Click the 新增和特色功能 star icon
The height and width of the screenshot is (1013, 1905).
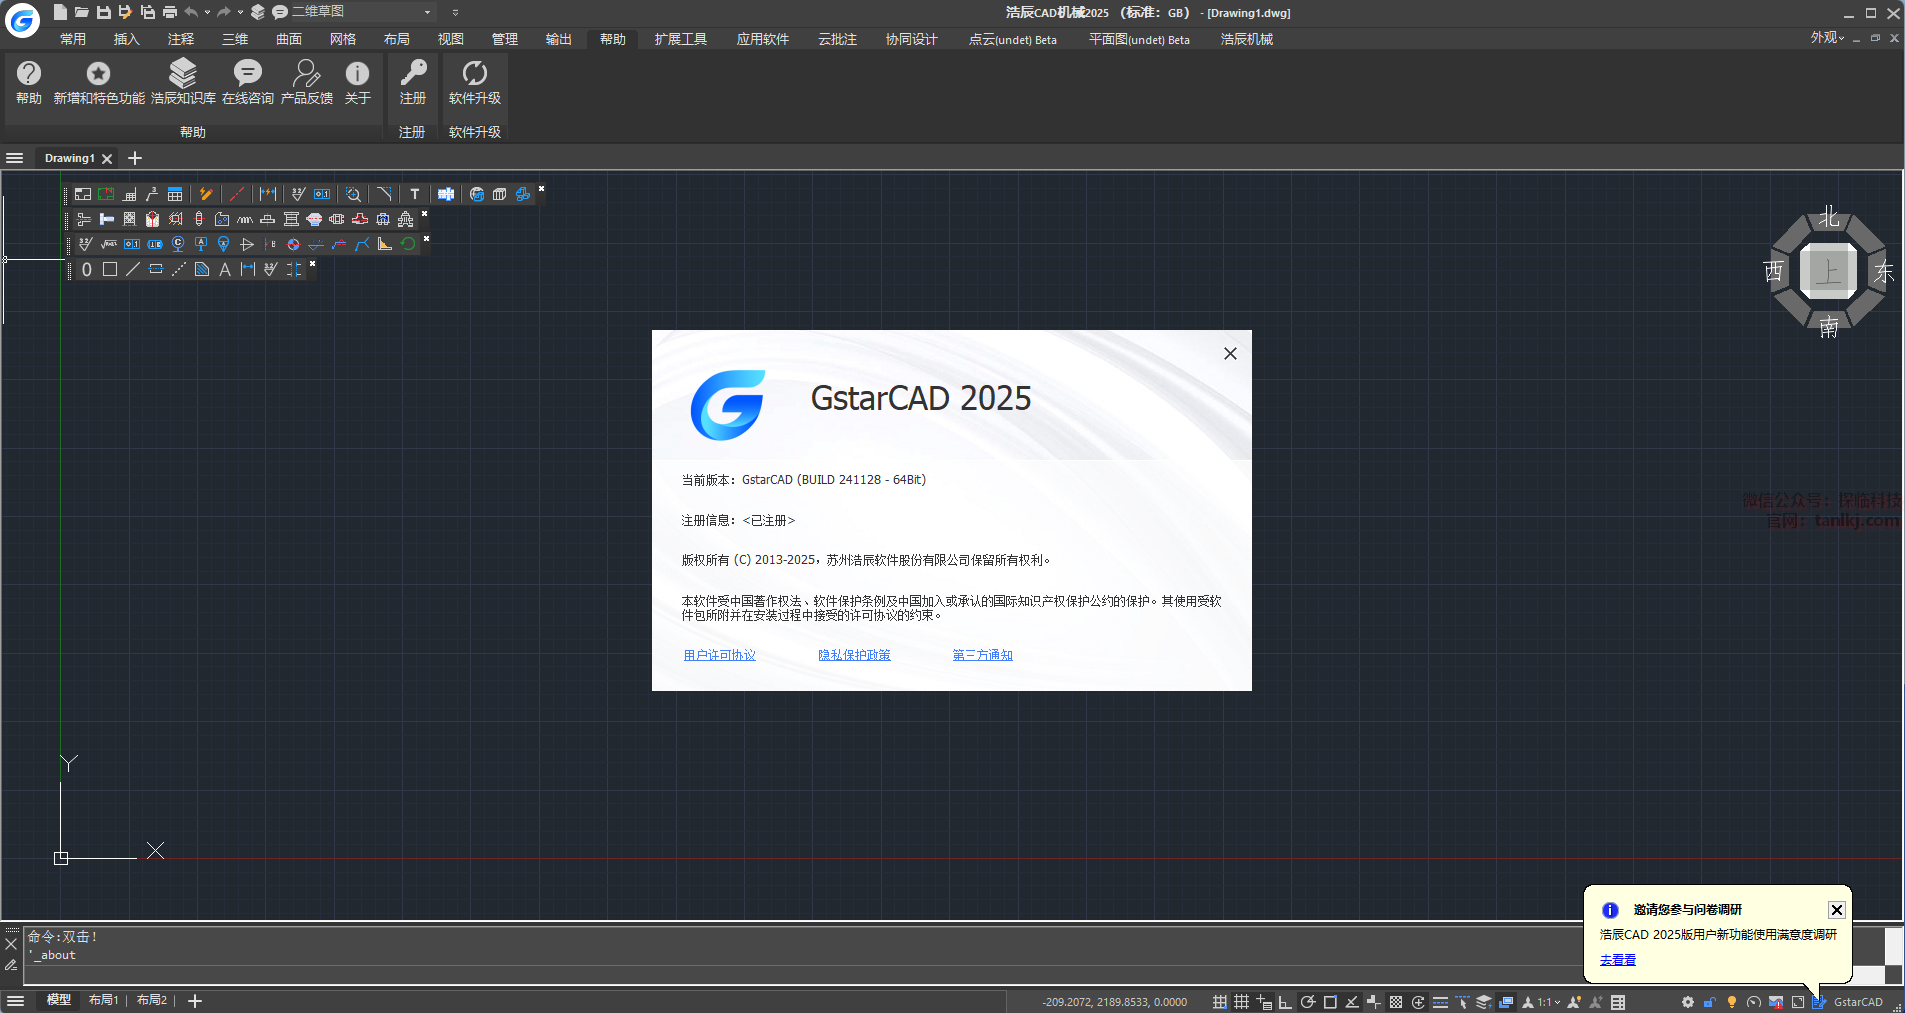click(x=98, y=74)
